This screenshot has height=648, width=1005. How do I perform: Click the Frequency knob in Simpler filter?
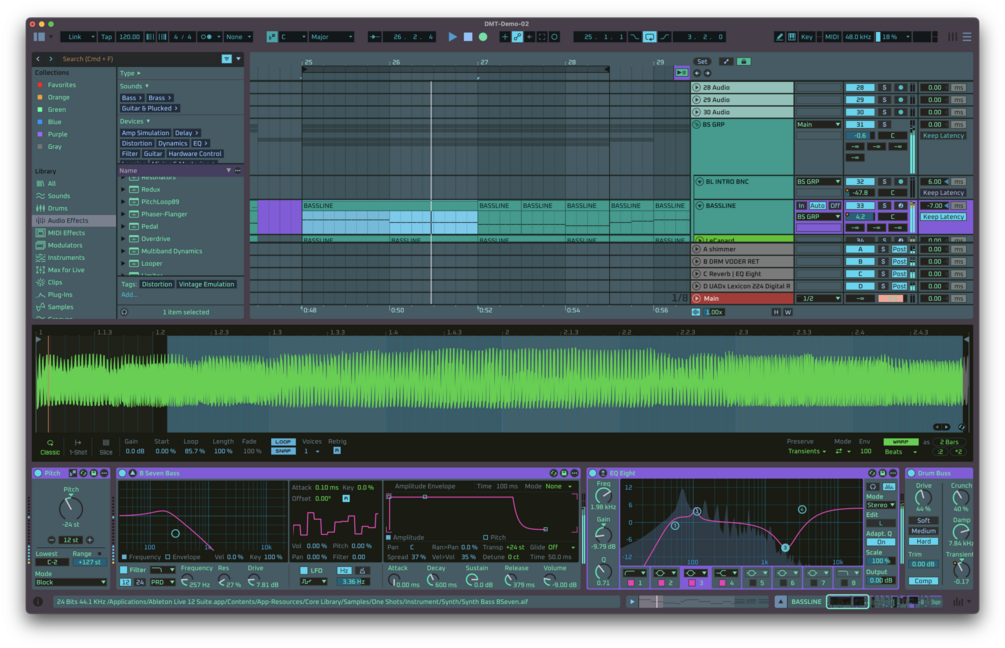coord(187,581)
